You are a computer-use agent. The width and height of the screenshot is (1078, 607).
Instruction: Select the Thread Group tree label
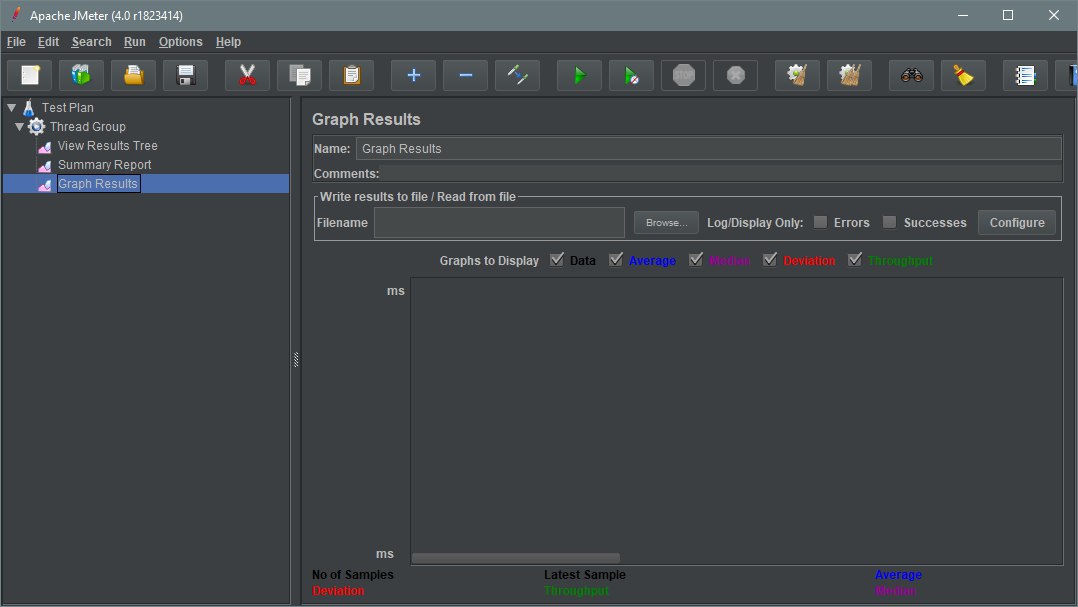tap(87, 126)
